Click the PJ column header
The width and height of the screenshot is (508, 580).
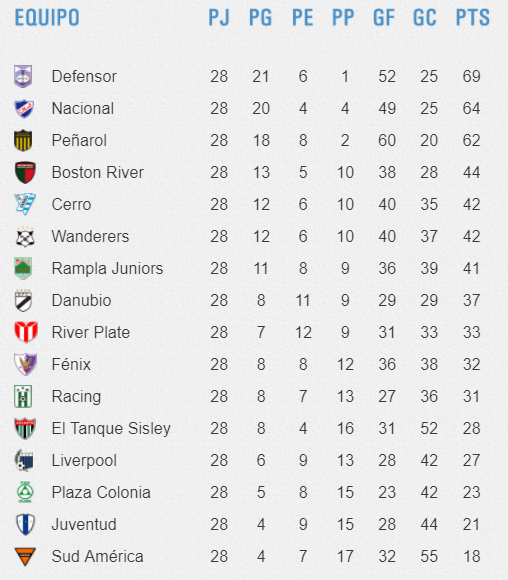(x=219, y=17)
